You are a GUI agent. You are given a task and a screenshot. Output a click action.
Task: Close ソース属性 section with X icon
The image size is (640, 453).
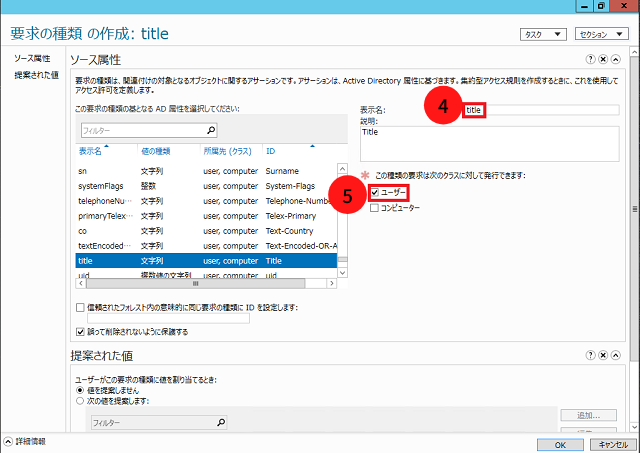(x=603, y=60)
